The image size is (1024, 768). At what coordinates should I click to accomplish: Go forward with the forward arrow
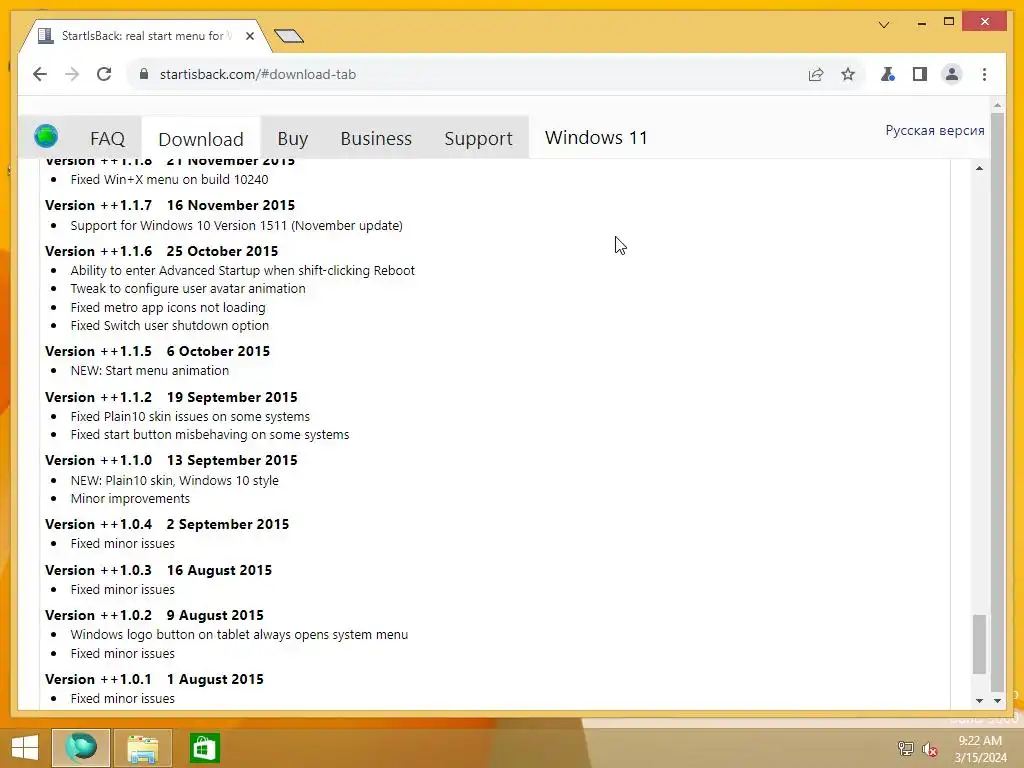coord(72,74)
